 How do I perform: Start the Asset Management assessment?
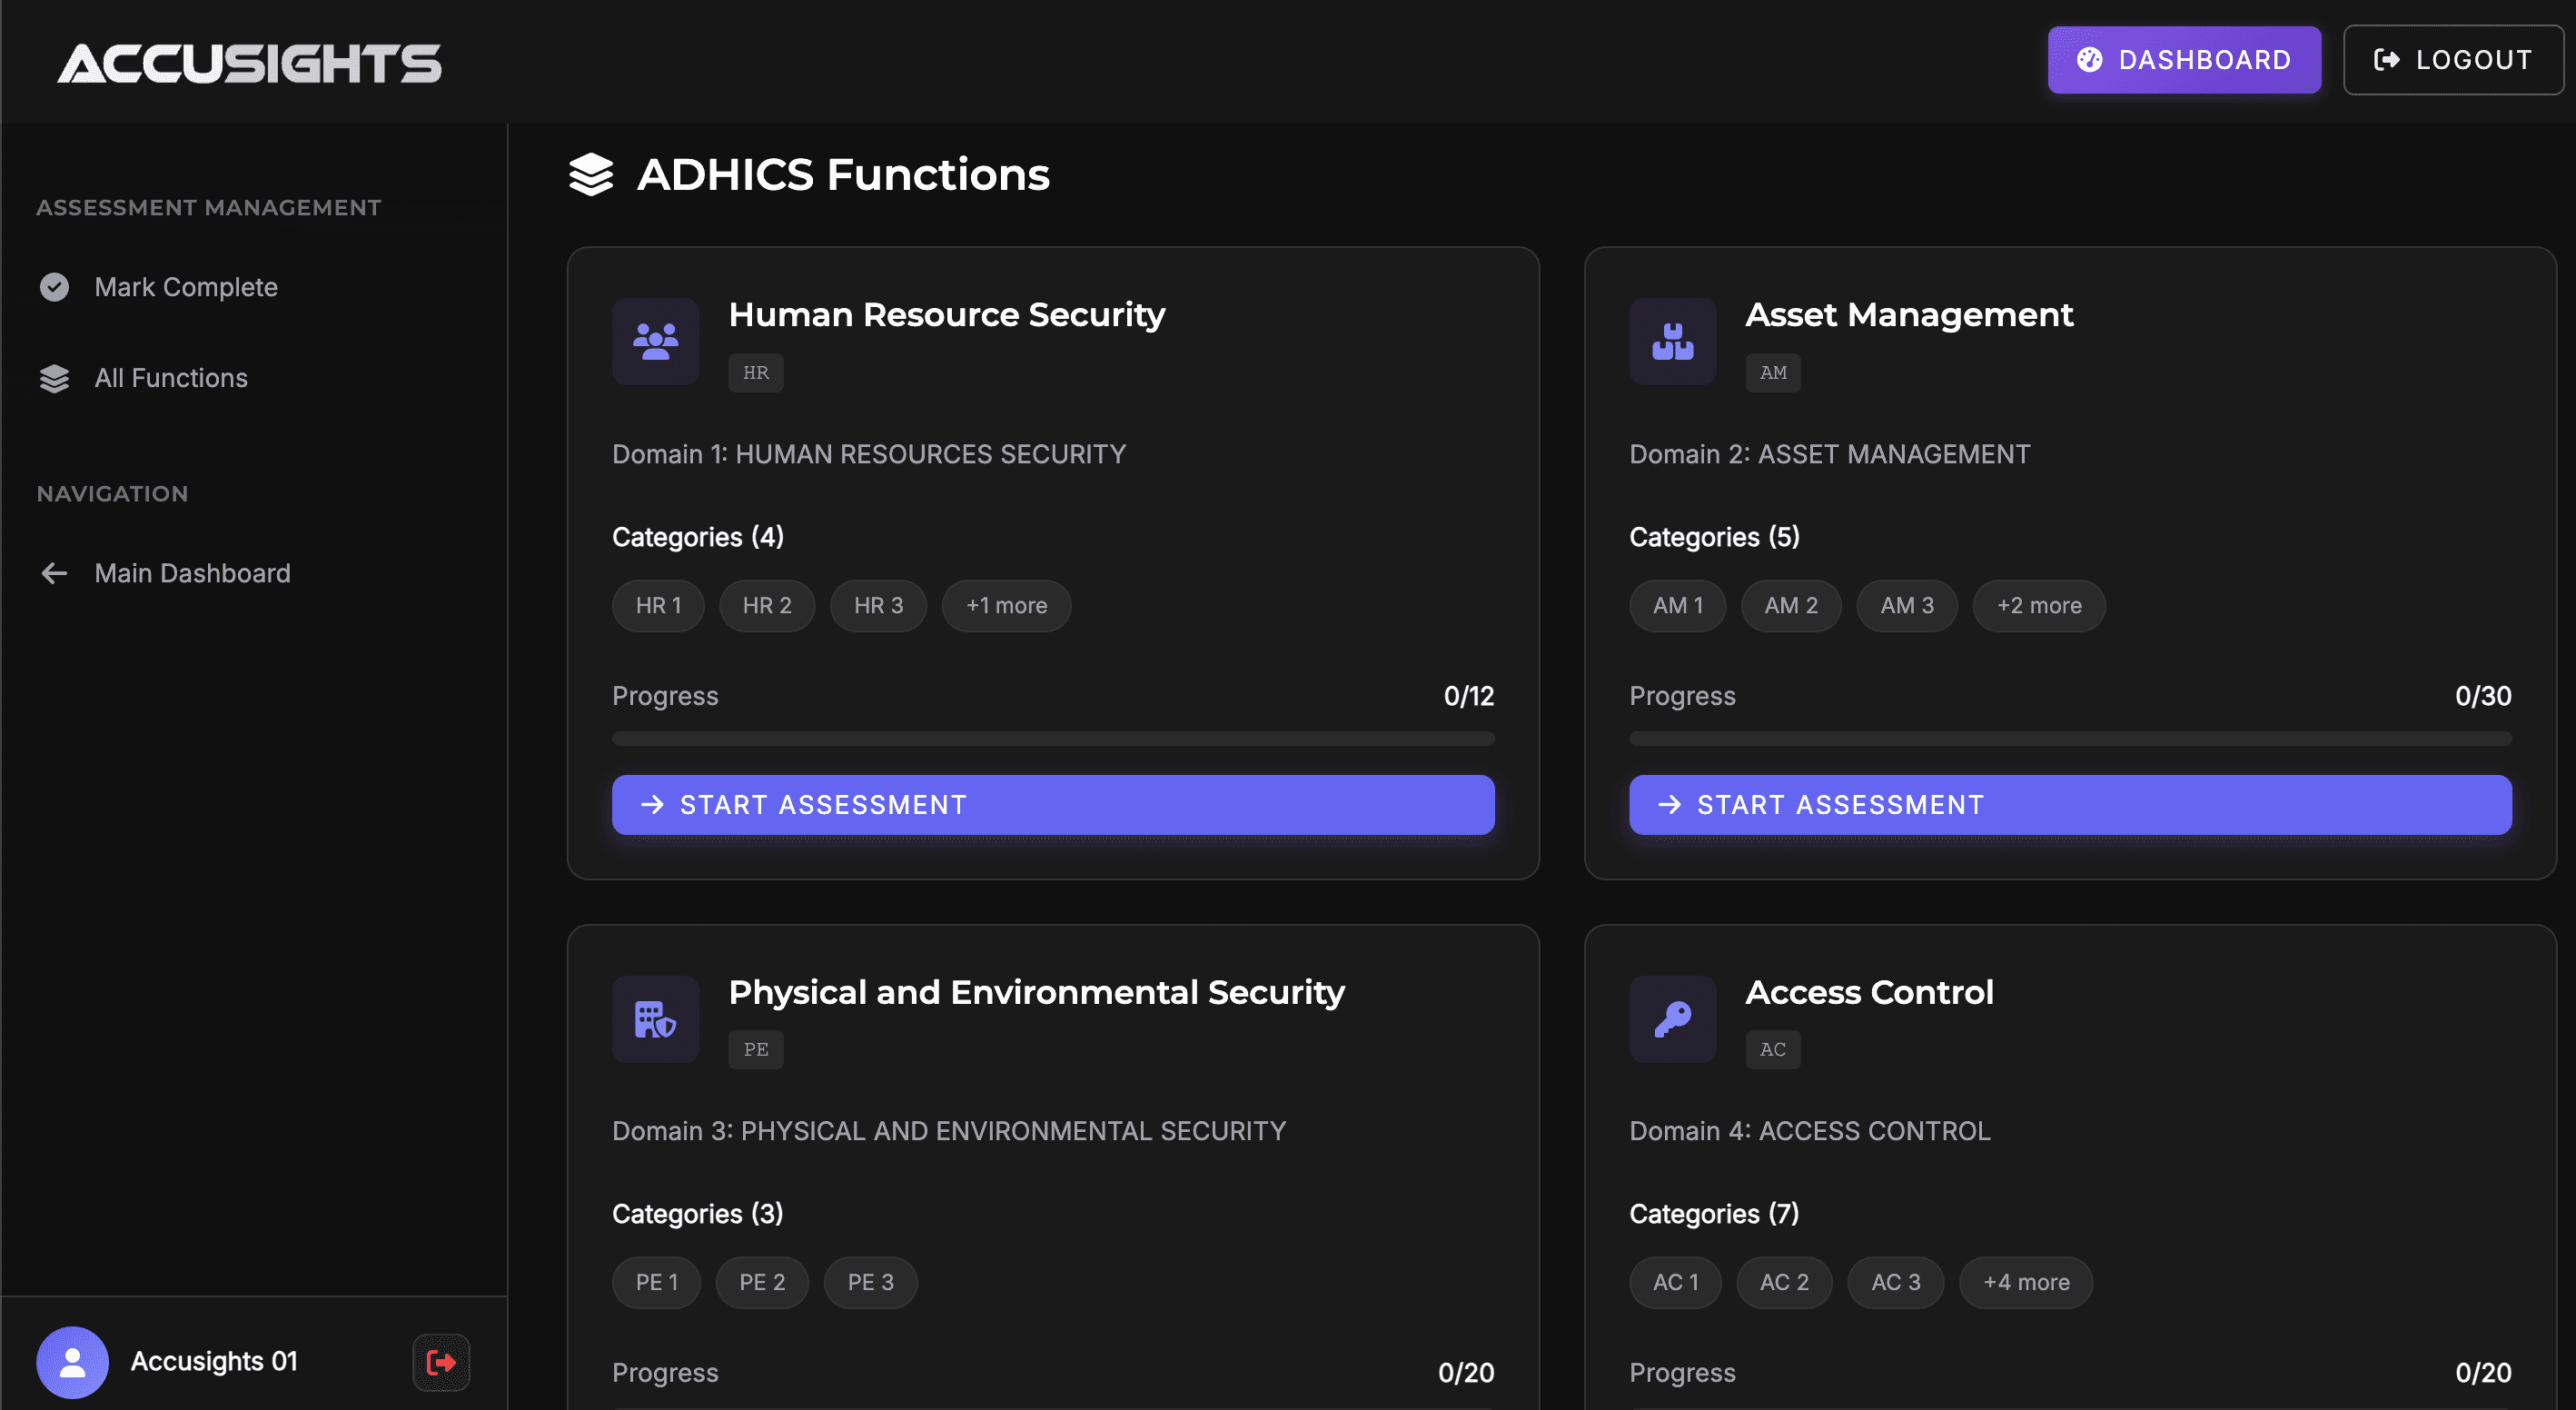point(2069,804)
